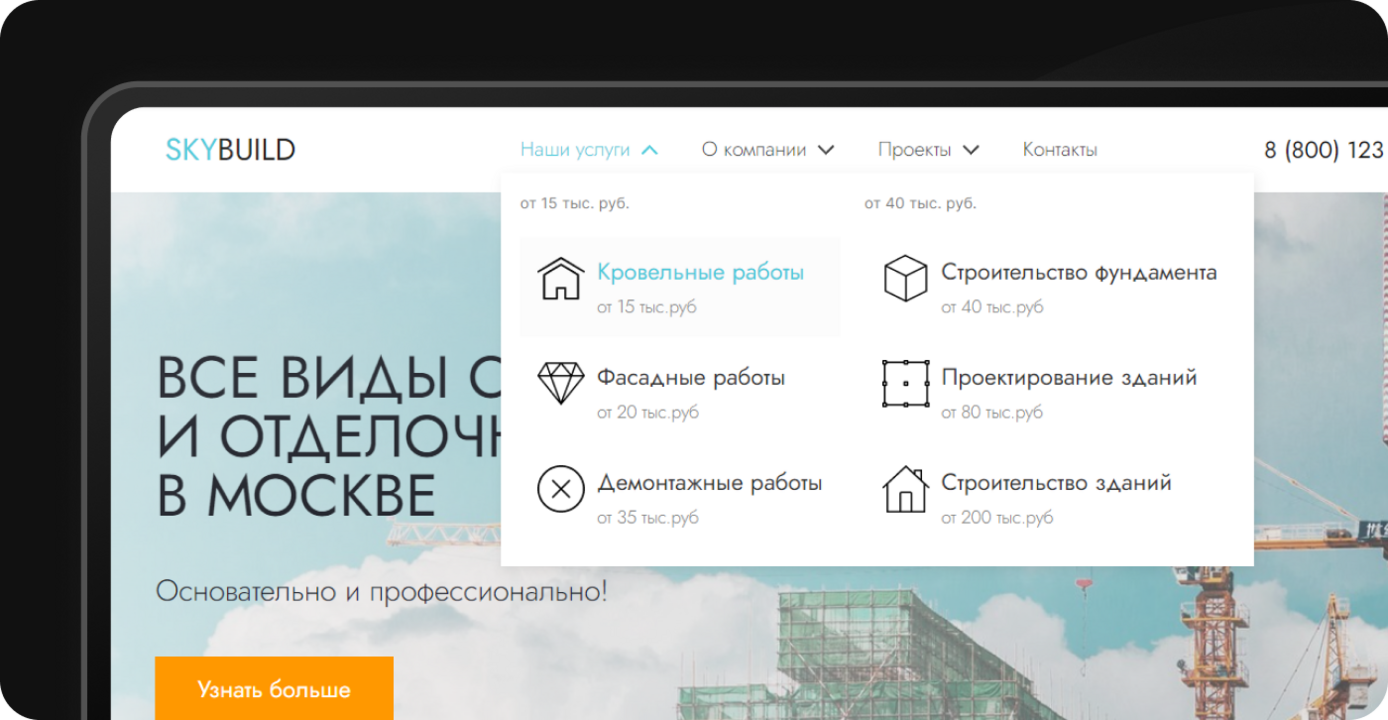Viewport: 1388px width, 720px height.
Task: Open the Проекты menu
Action: (915, 150)
